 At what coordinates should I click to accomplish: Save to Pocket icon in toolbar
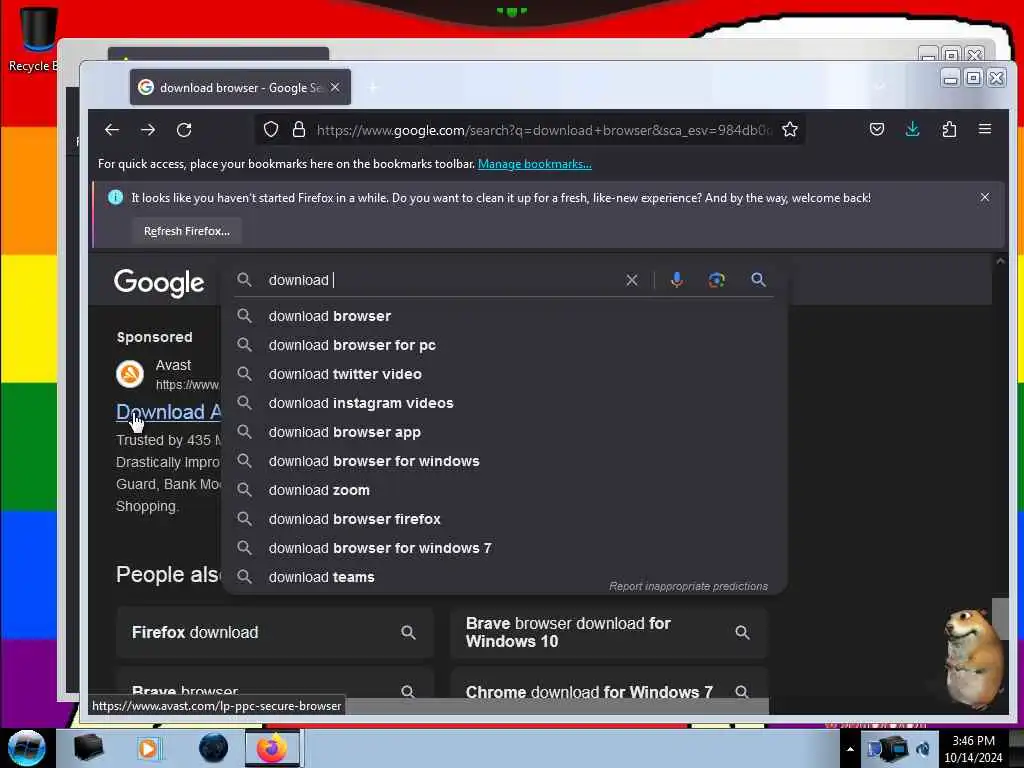click(877, 129)
